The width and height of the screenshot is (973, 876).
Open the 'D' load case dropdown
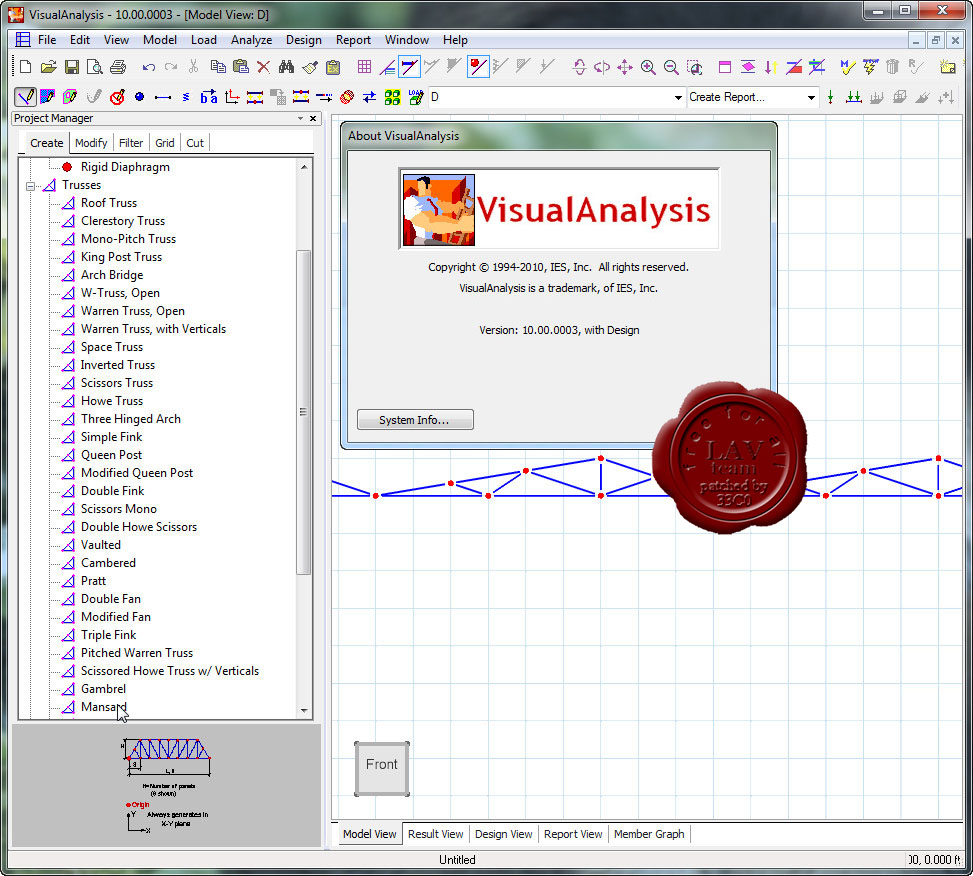coord(678,98)
